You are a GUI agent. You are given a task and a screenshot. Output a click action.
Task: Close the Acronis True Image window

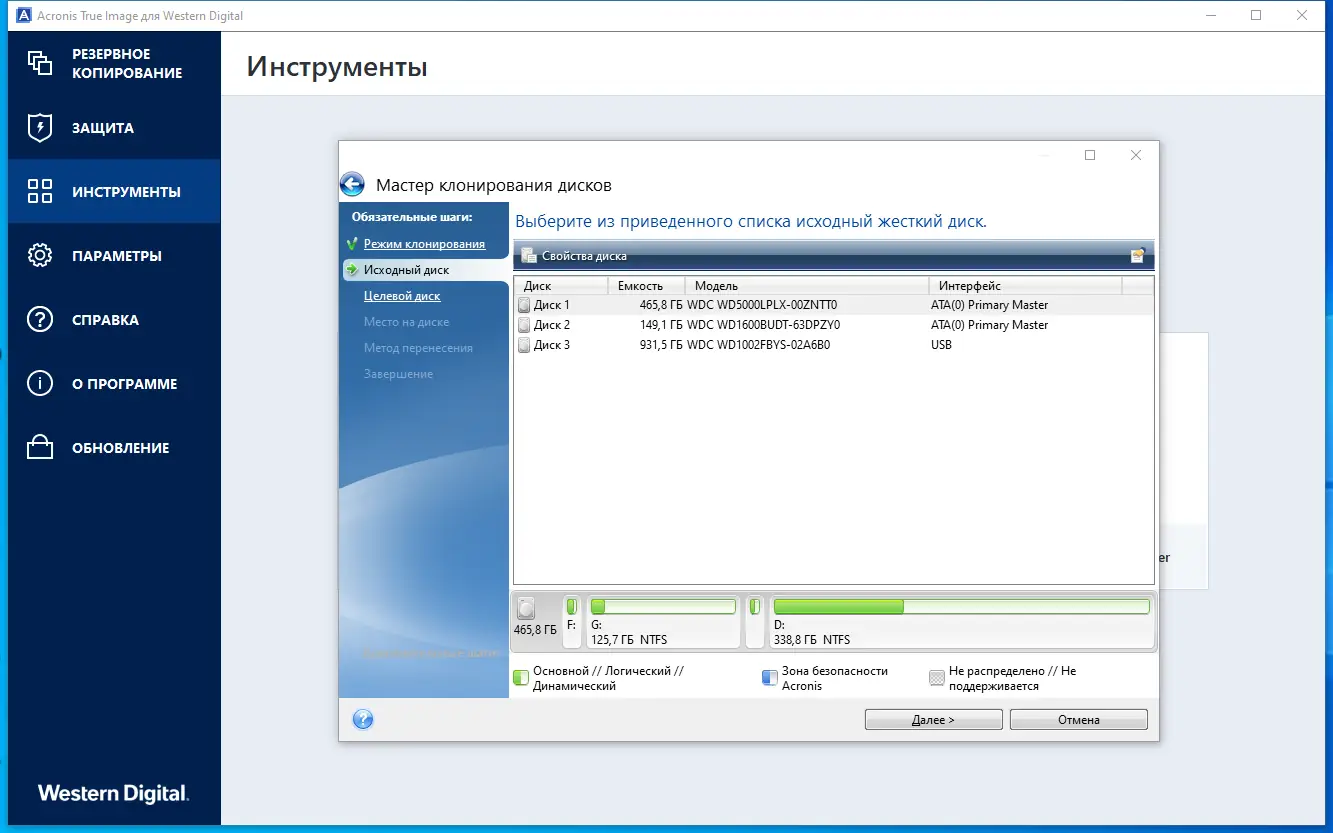[1302, 16]
